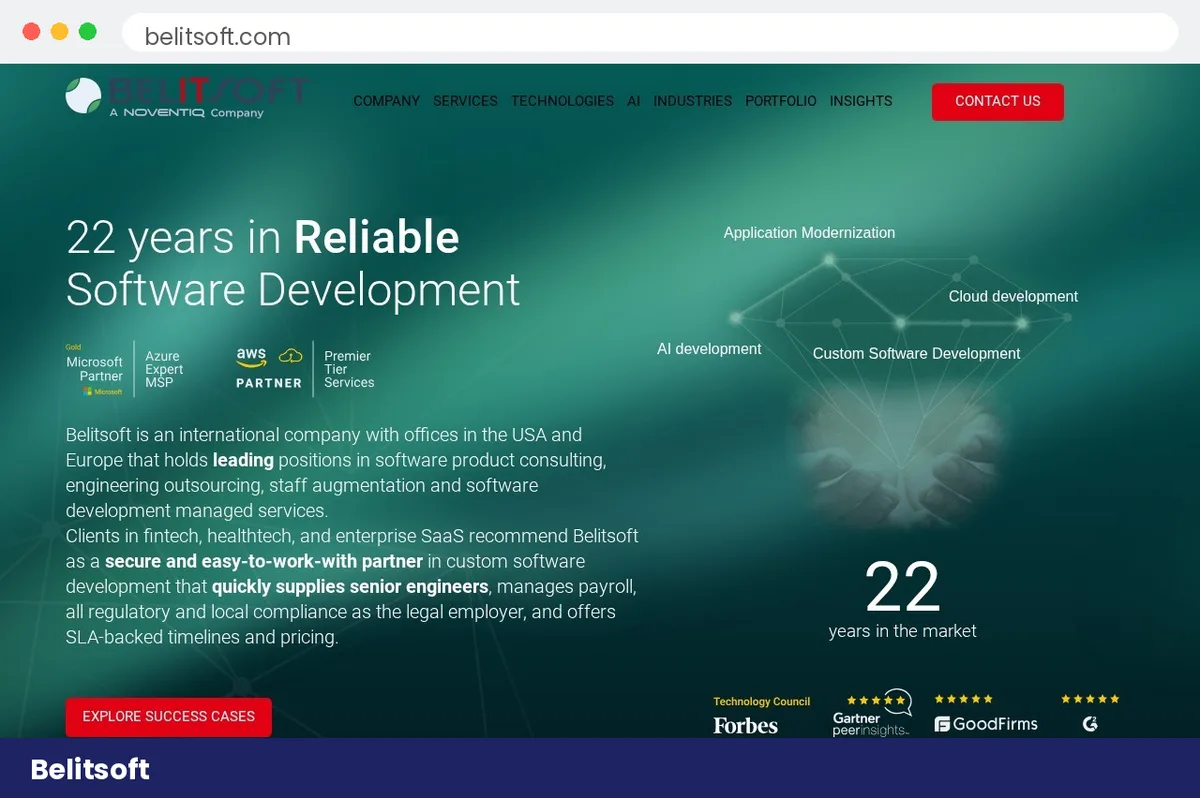Viewport: 1200px width, 798px height.
Task: Click the Gold Microsoft Partner badge
Action: click(95, 370)
